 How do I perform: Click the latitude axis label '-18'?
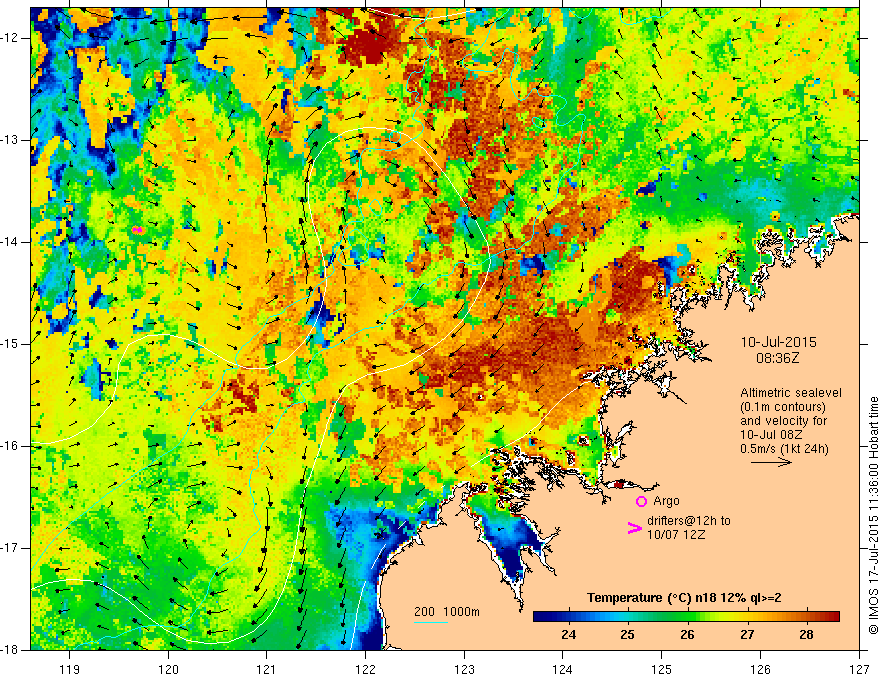[11, 649]
